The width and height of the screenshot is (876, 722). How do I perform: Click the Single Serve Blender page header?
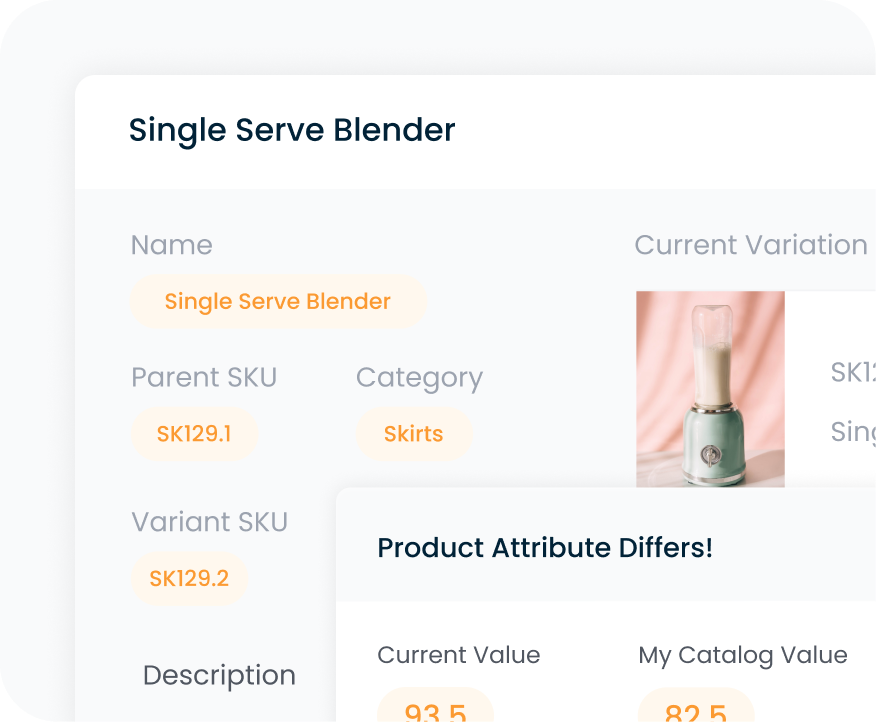click(291, 130)
